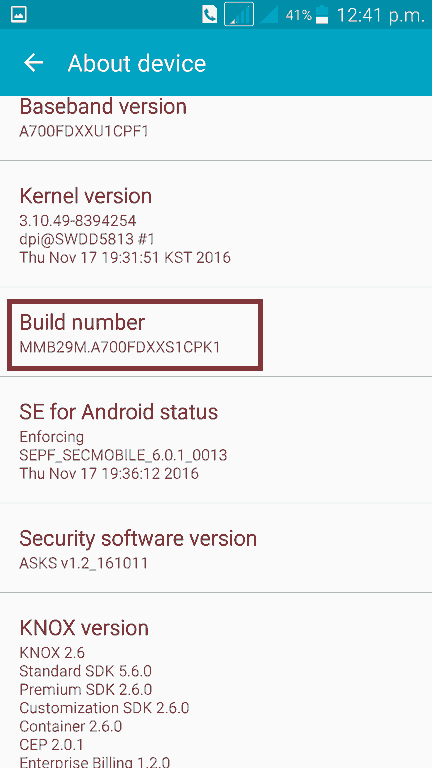Open the Kernel version entry

[x=216, y=224]
